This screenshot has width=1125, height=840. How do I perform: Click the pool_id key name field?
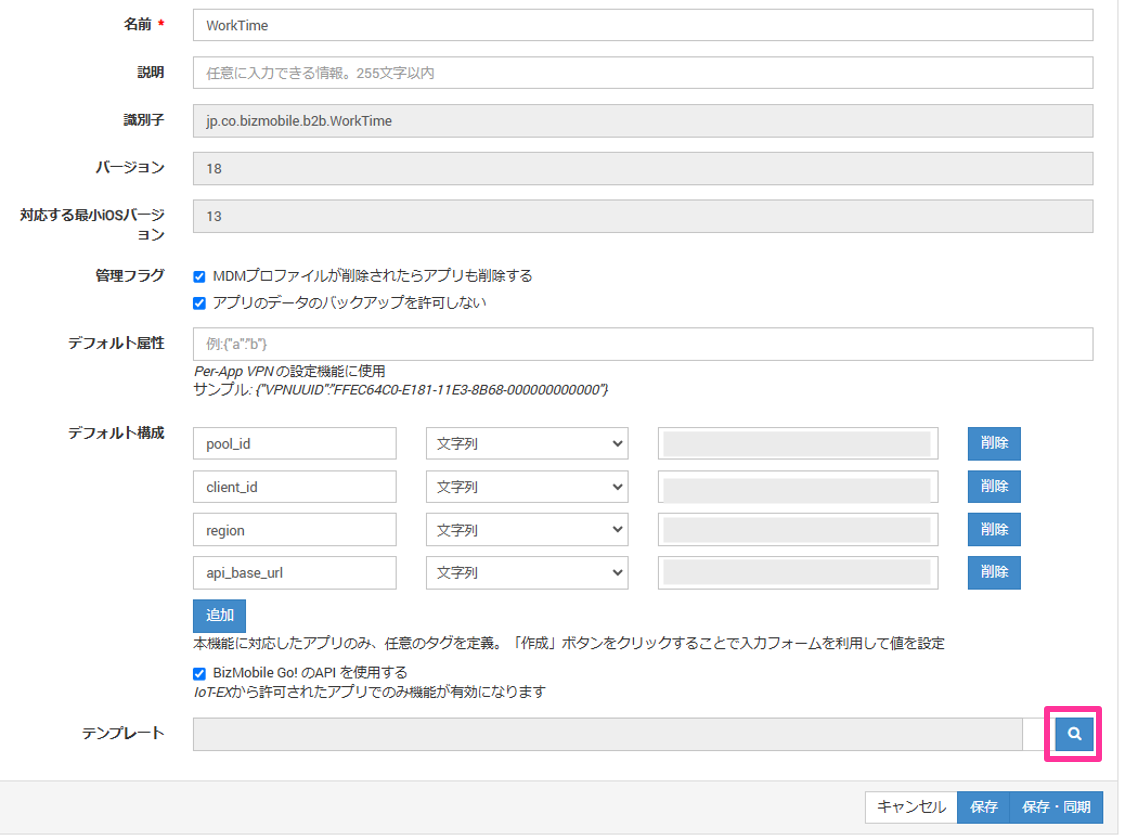pos(295,444)
